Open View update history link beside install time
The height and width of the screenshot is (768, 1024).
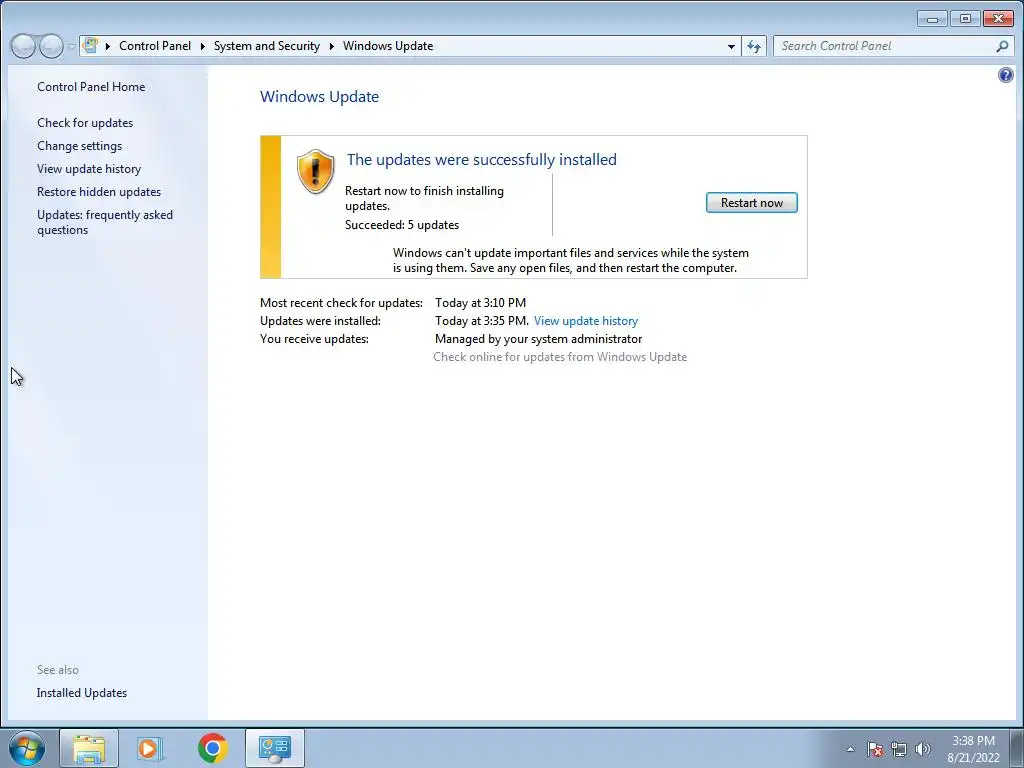click(586, 321)
